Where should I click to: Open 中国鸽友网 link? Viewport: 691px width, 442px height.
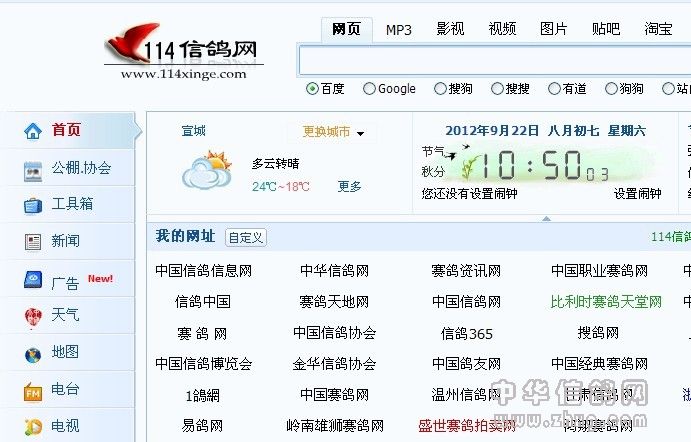pyautogui.click(x=467, y=364)
